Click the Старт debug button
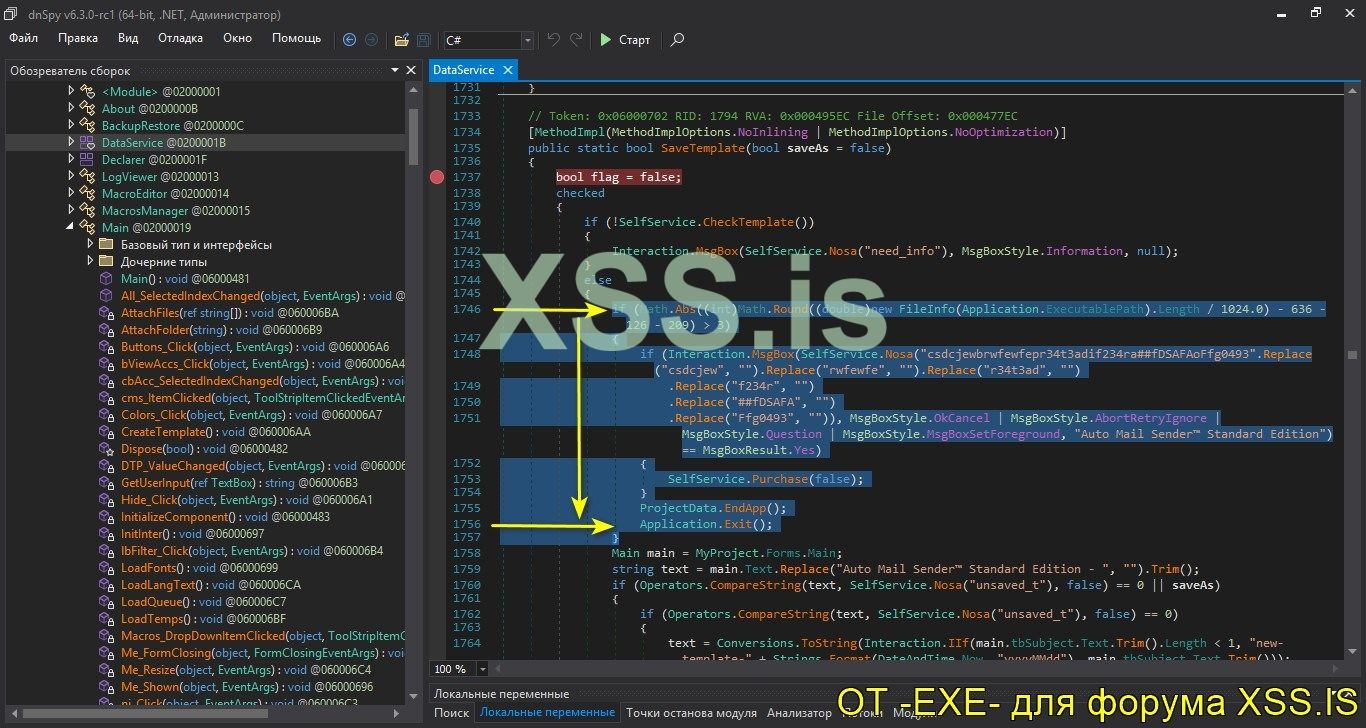 pyautogui.click(x=625, y=40)
